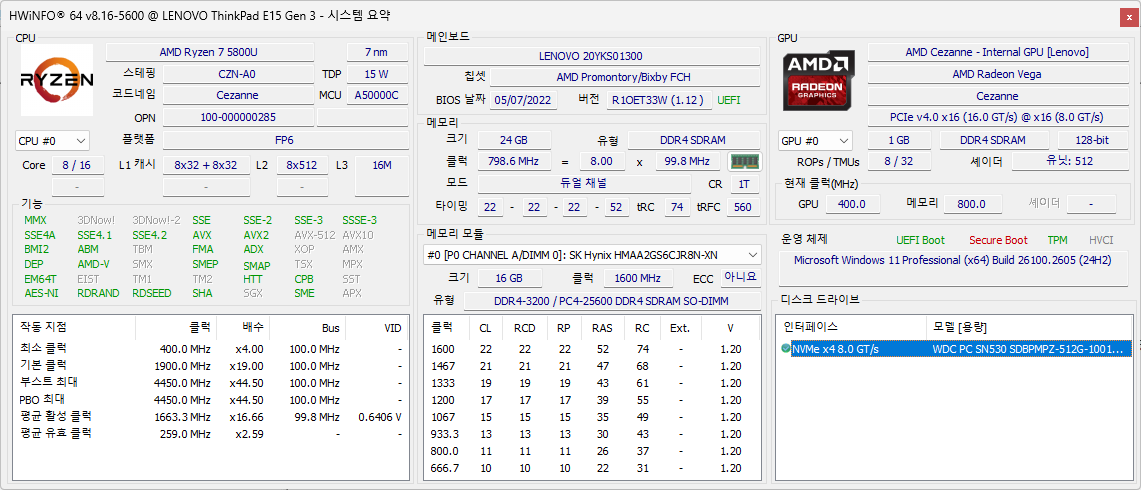This screenshot has height=490, width=1141.
Task: Click the Cezanne codename field
Action: [x=237, y=95]
